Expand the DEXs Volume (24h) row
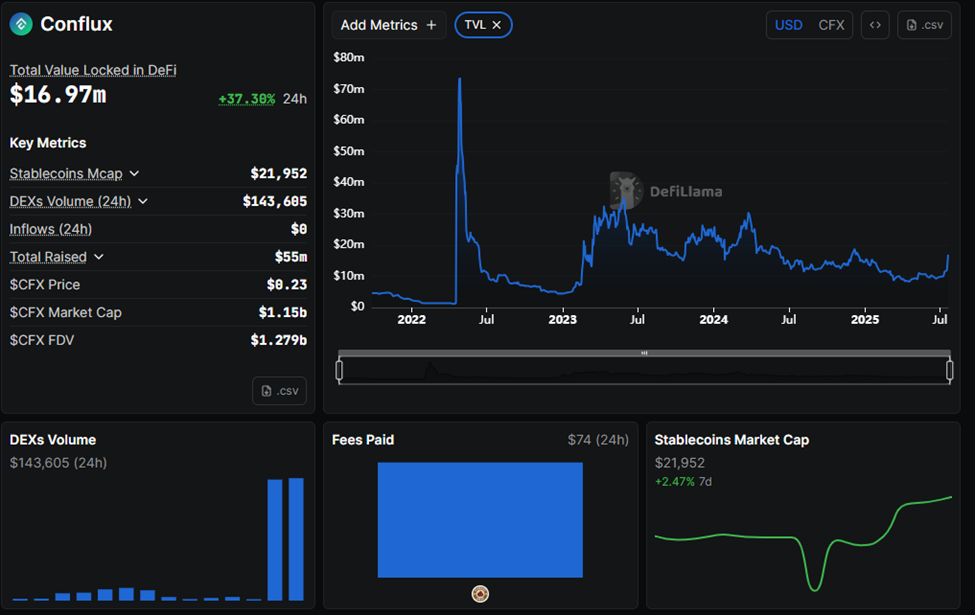975x615 pixels. [x=143, y=201]
